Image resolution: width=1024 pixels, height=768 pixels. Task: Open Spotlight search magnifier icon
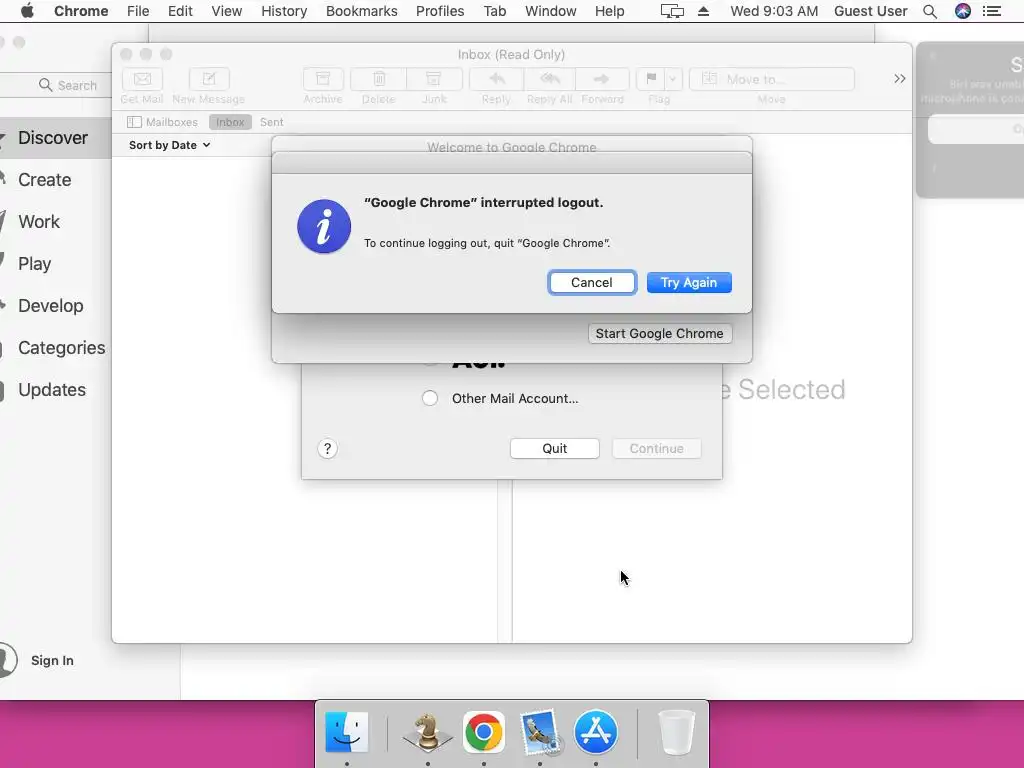930,11
